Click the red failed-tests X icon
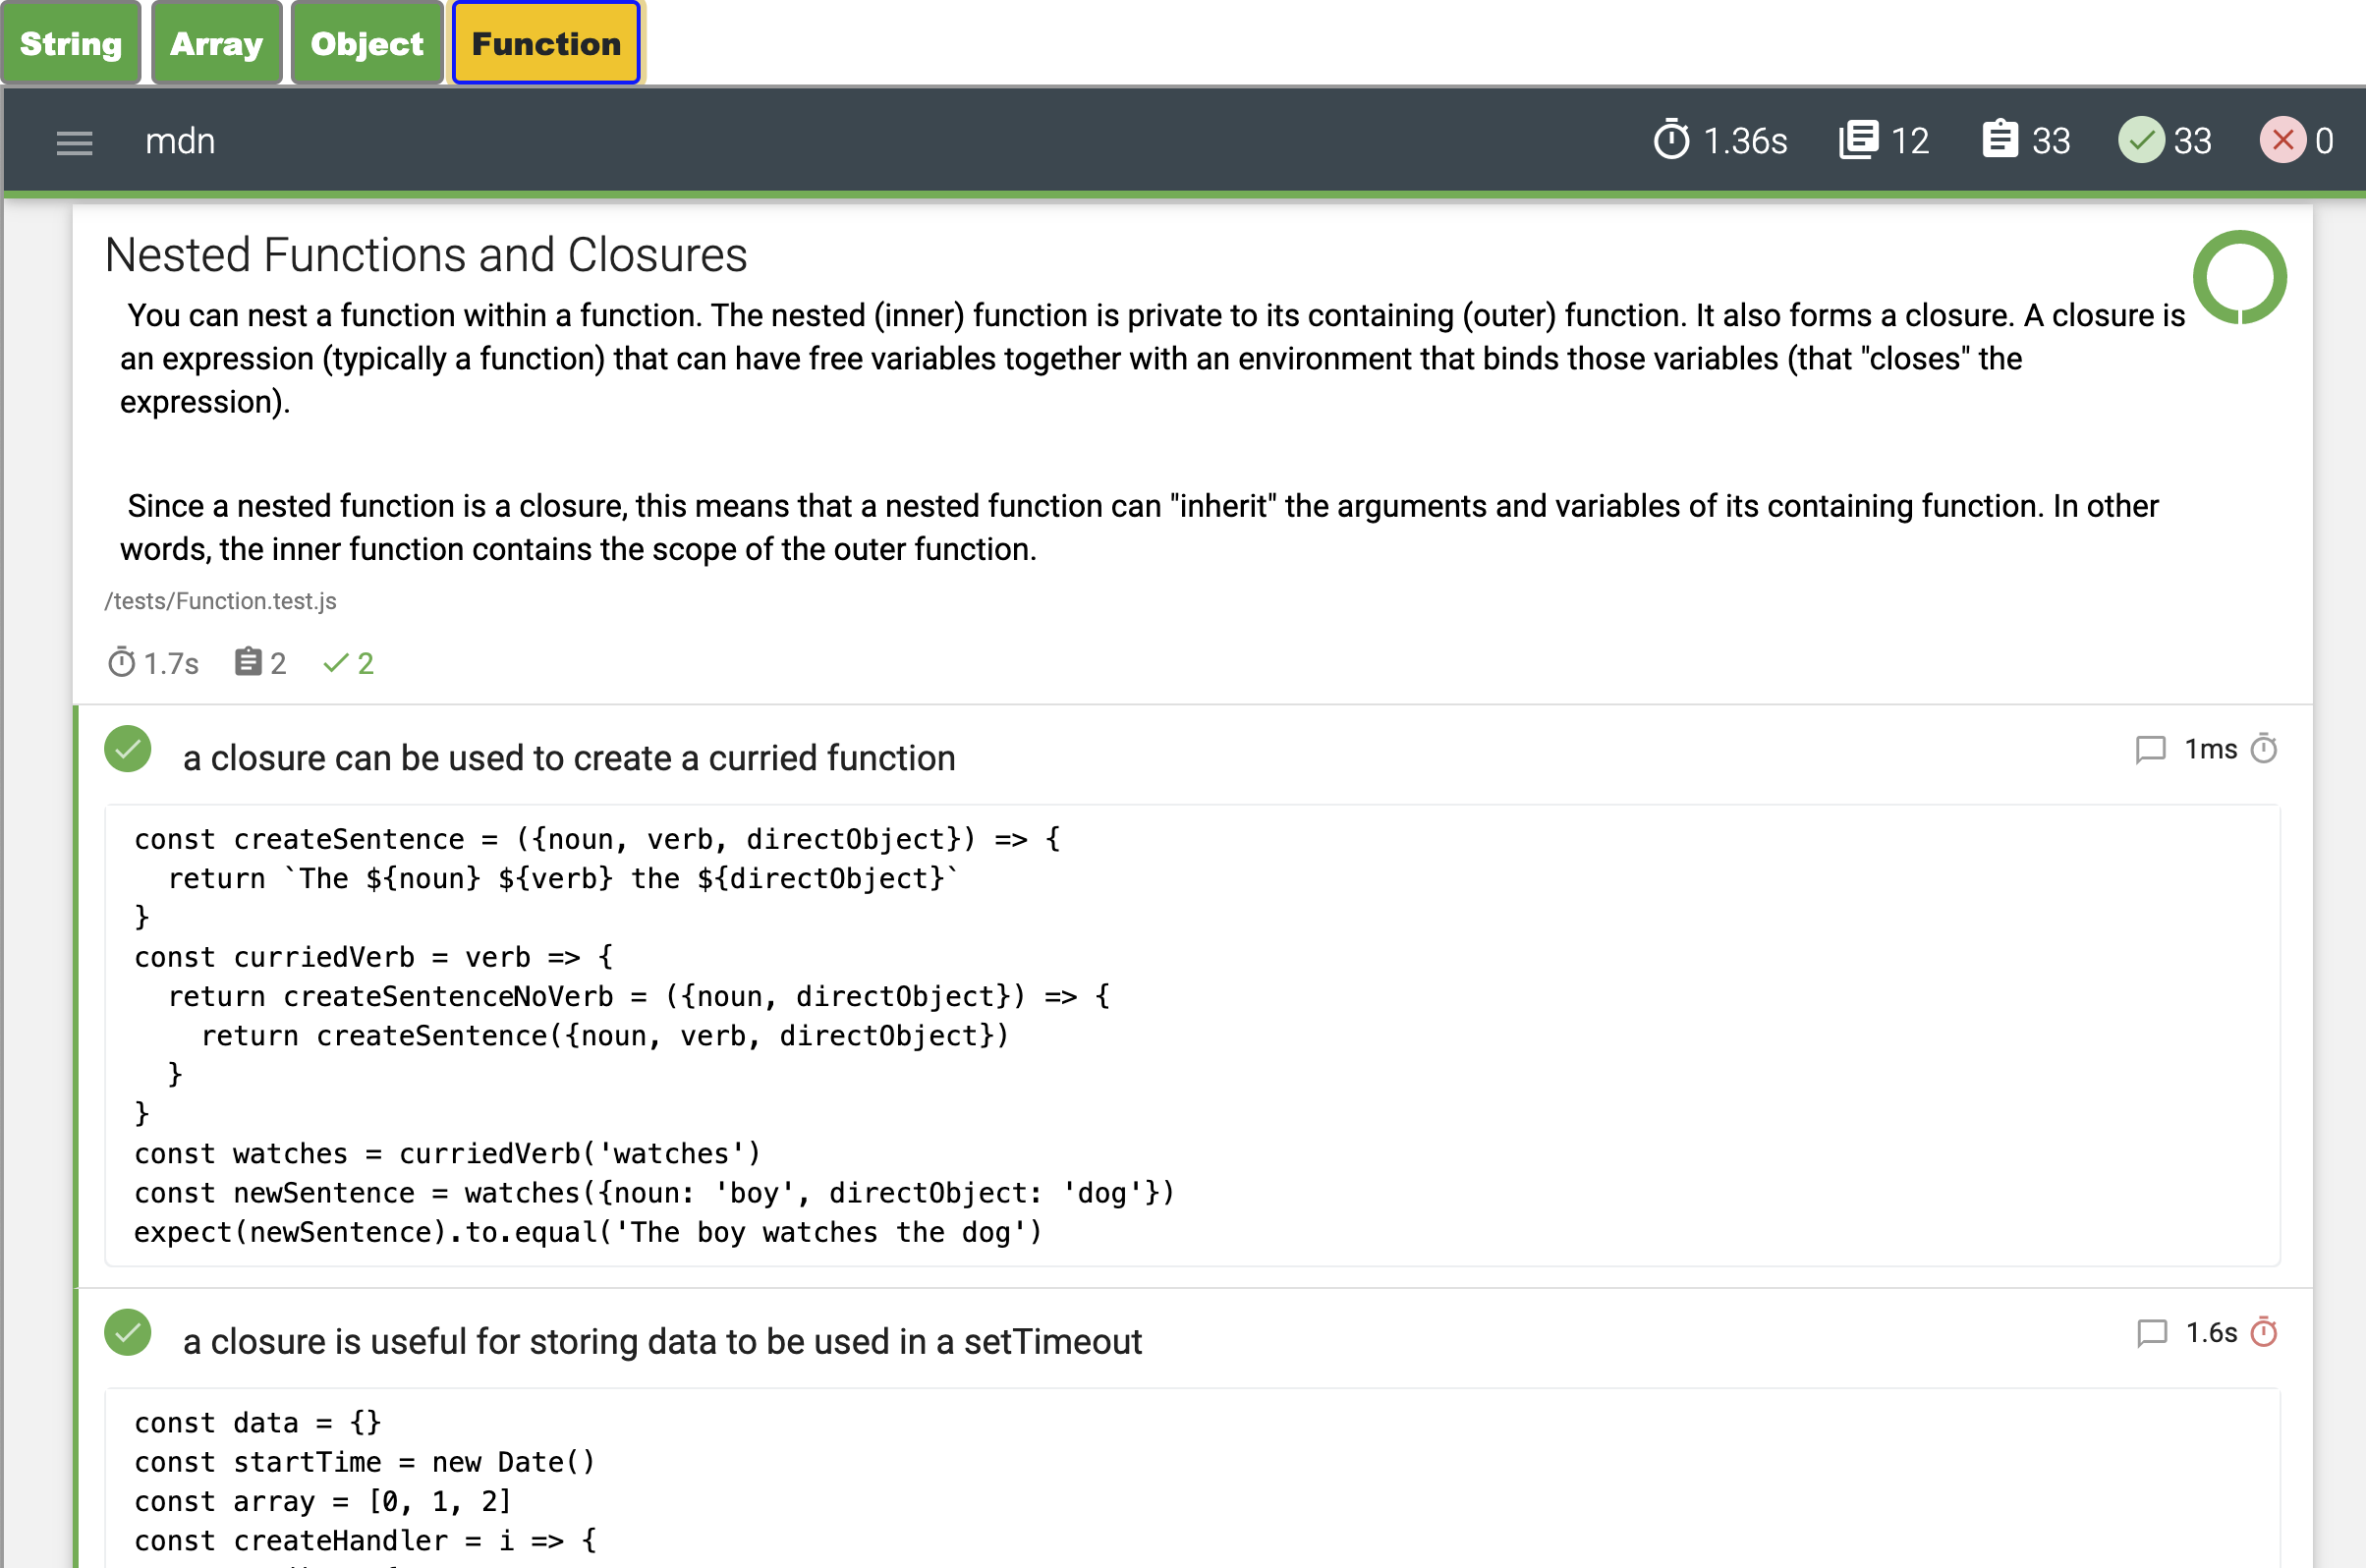Screen dimensions: 2366x1568 [2283, 140]
